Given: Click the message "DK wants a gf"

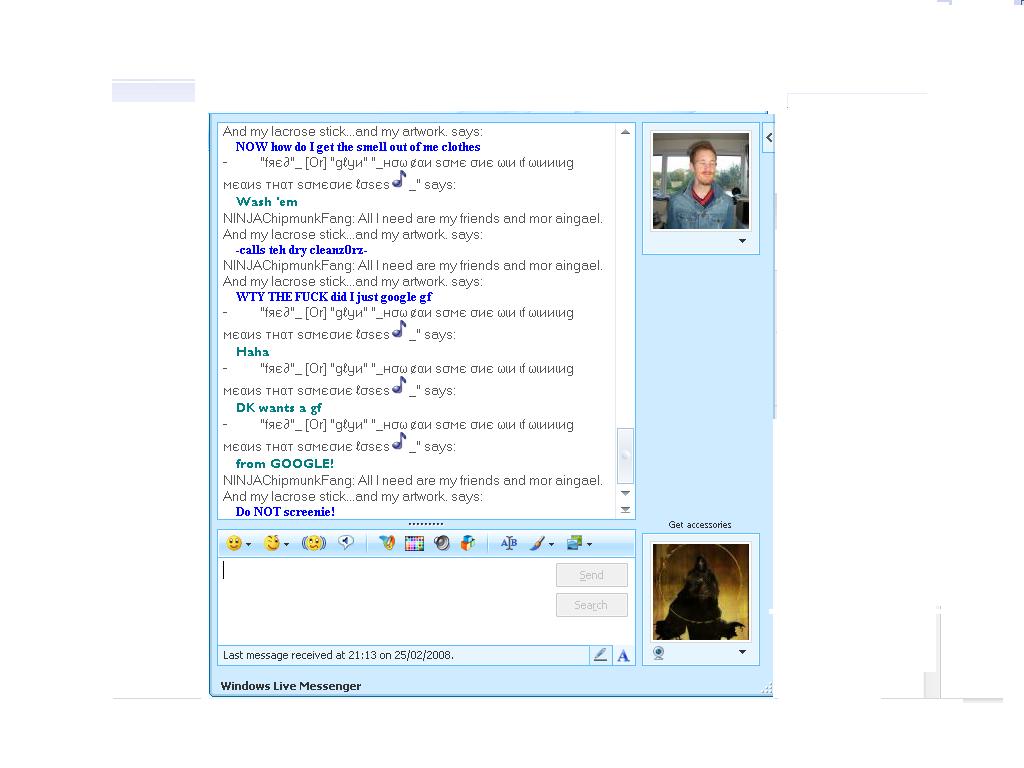Looking at the screenshot, I should pyautogui.click(x=279, y=408).
